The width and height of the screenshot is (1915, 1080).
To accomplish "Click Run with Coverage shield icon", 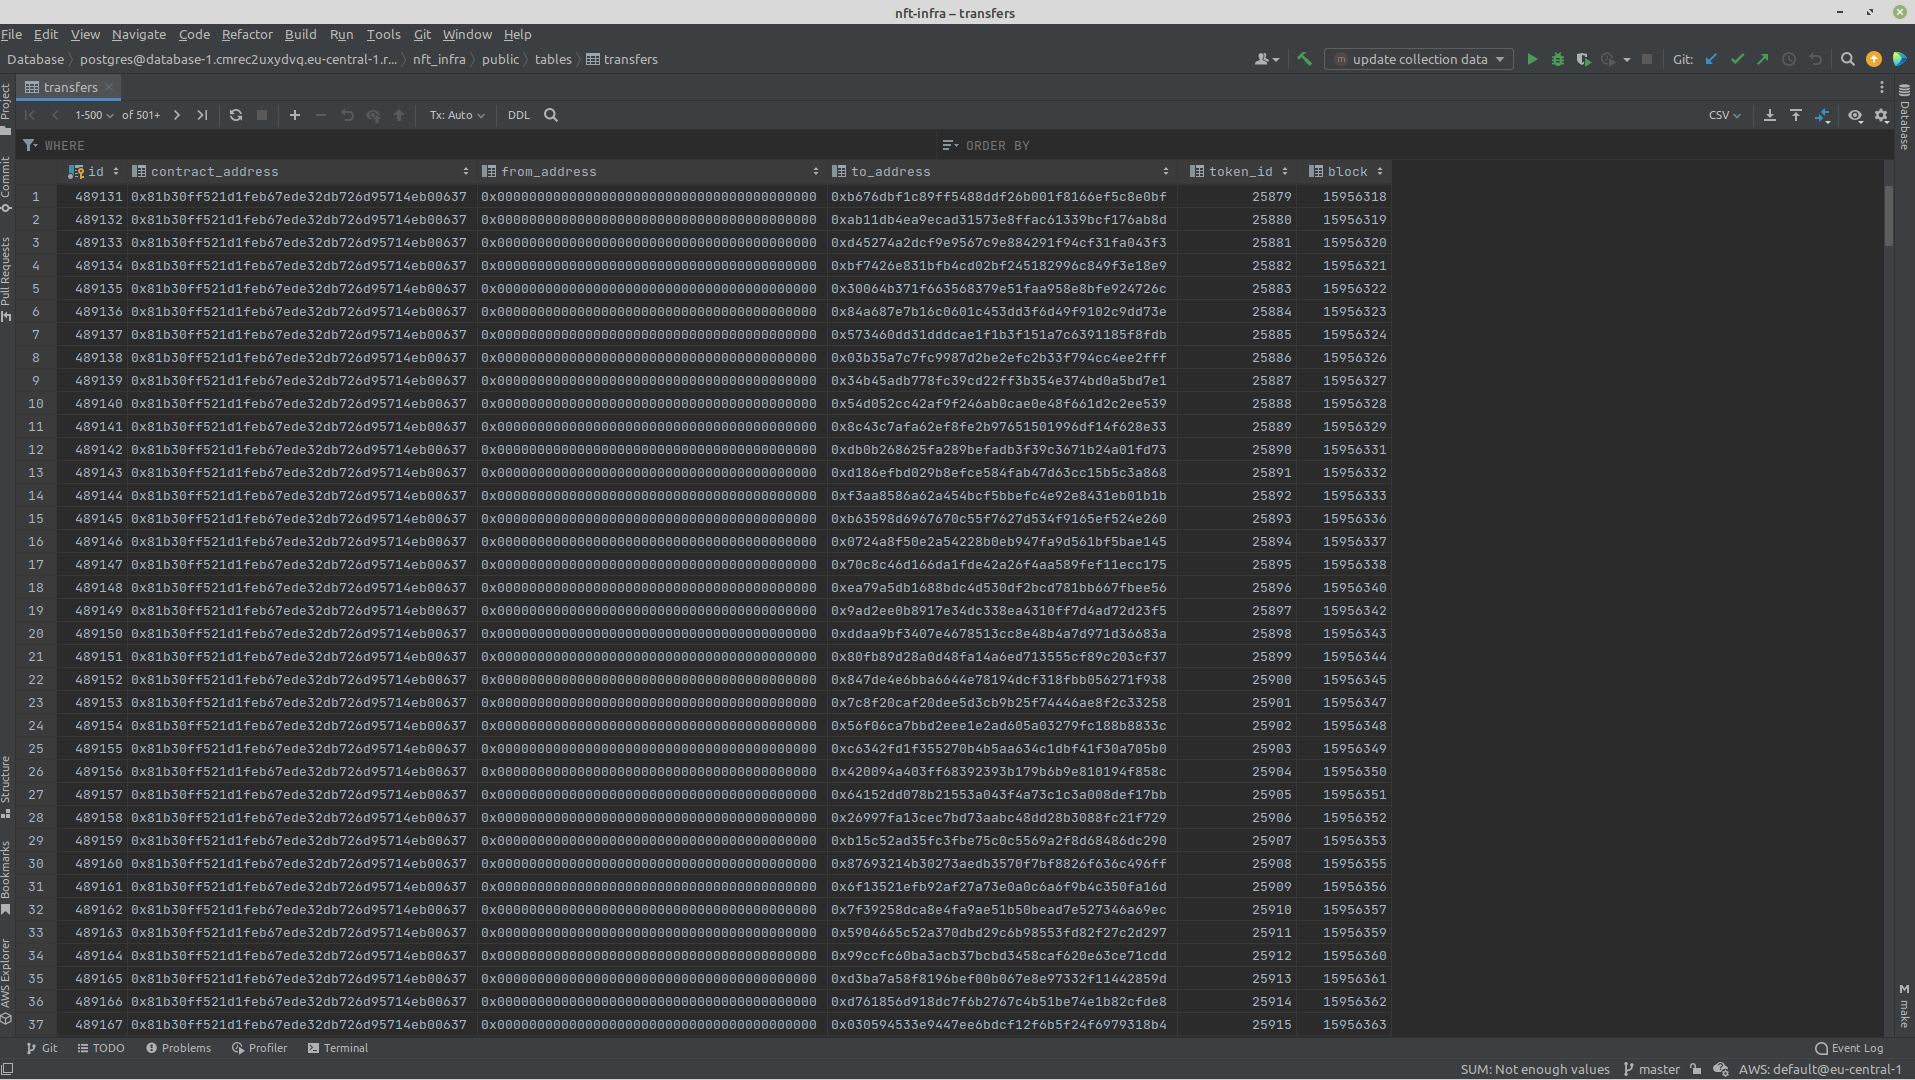I will click(x=1583, y=60).
